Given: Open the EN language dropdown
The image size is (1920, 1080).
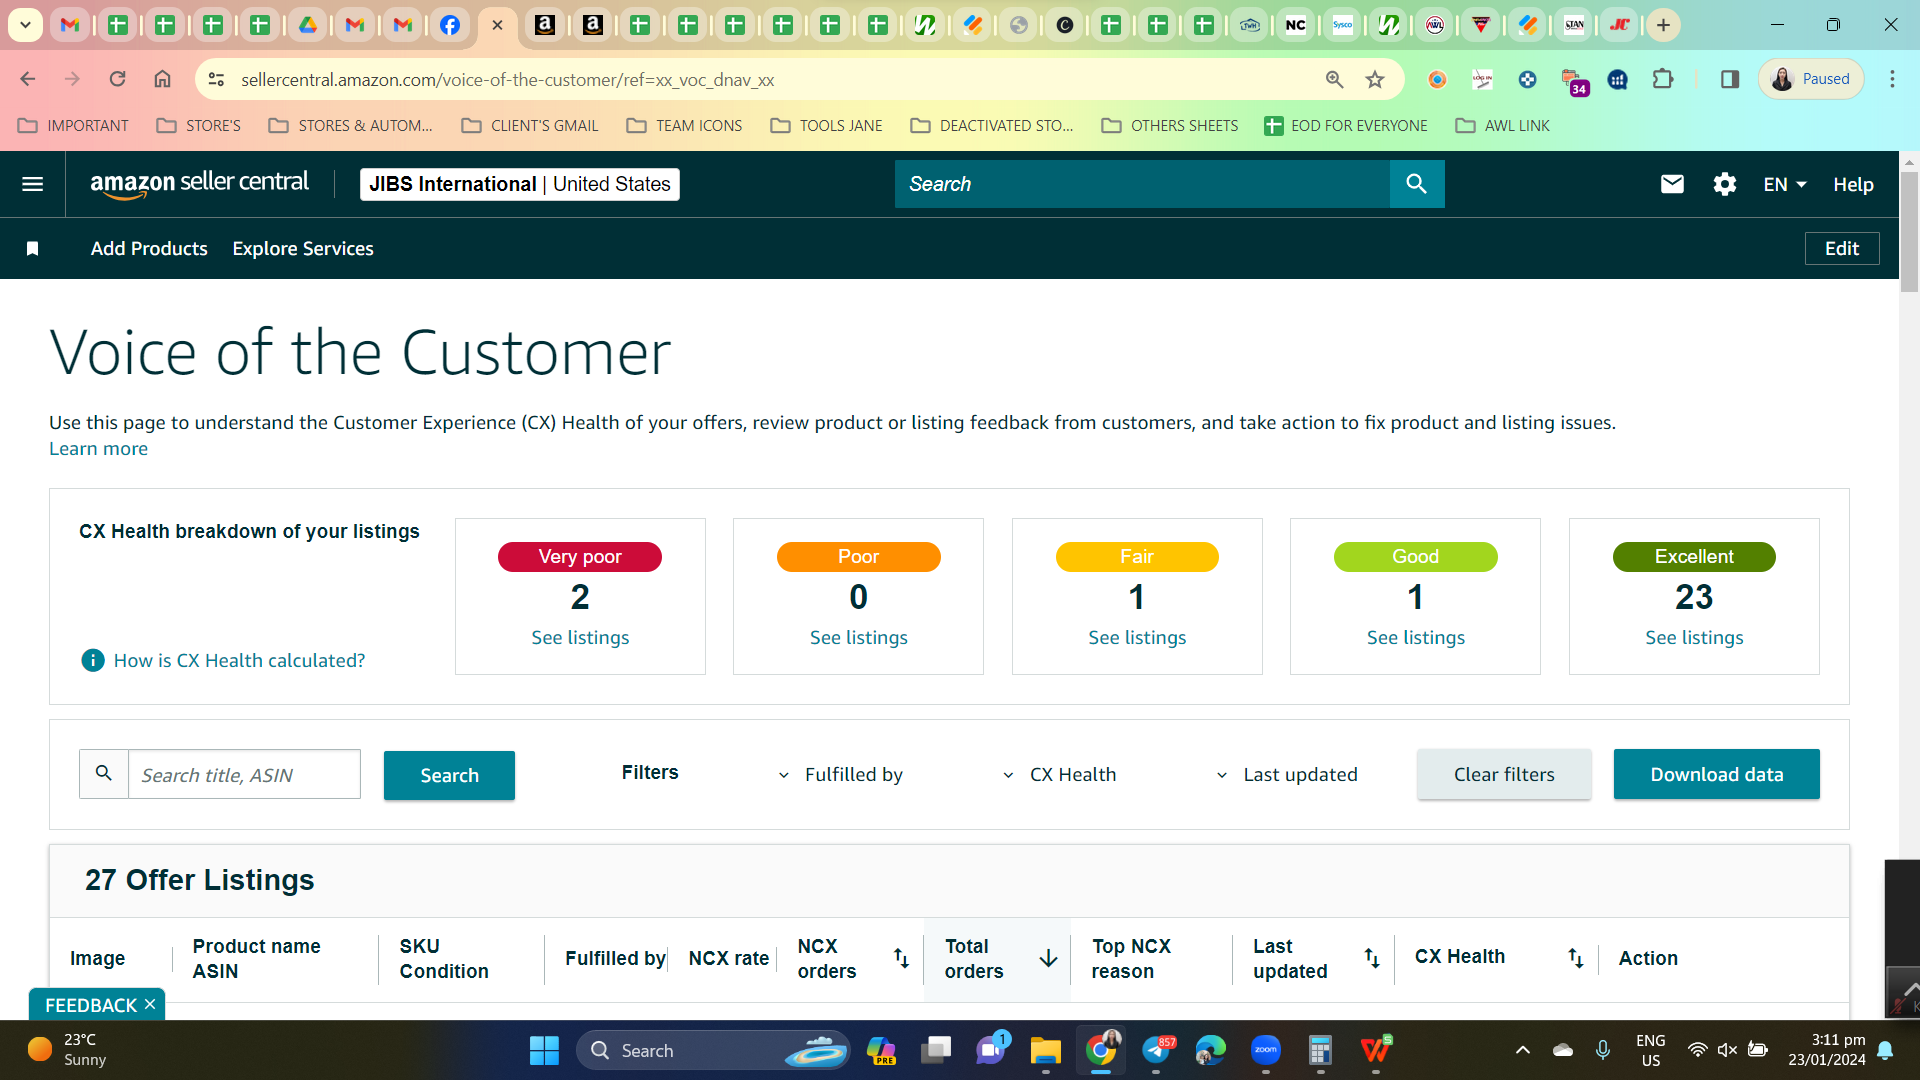Looking at the screenshot, I should [1784, 184].
